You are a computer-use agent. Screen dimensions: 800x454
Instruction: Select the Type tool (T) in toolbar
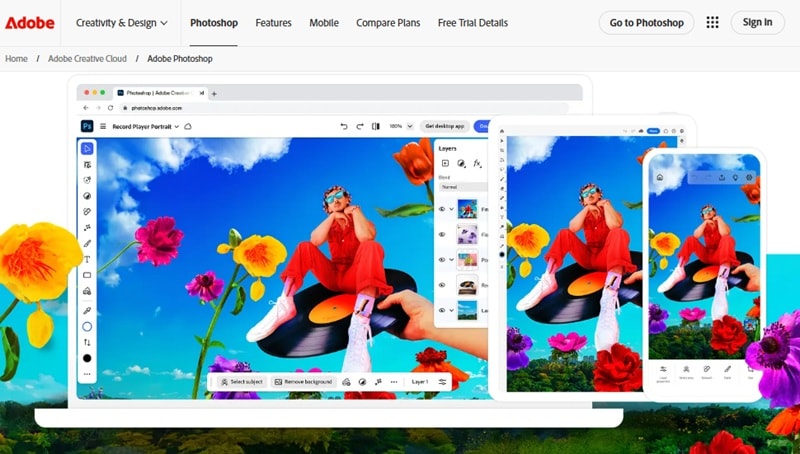(x=87, y=259)
